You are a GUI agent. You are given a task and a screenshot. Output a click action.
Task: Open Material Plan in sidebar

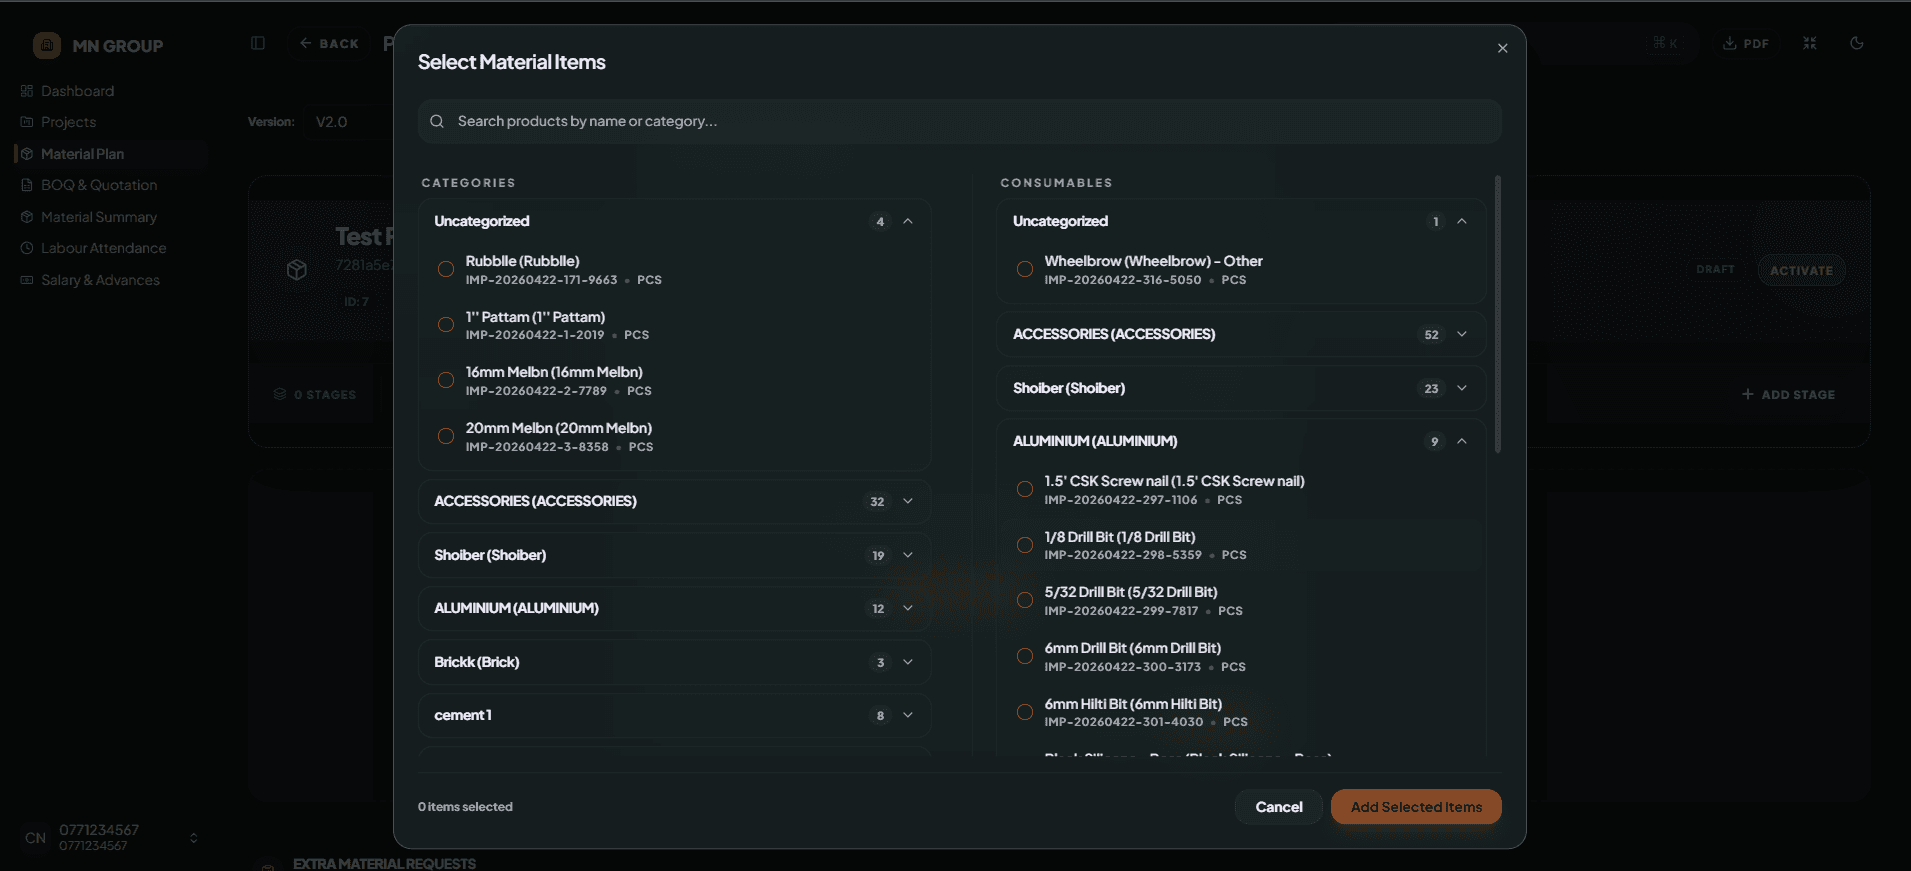(82, 154)
